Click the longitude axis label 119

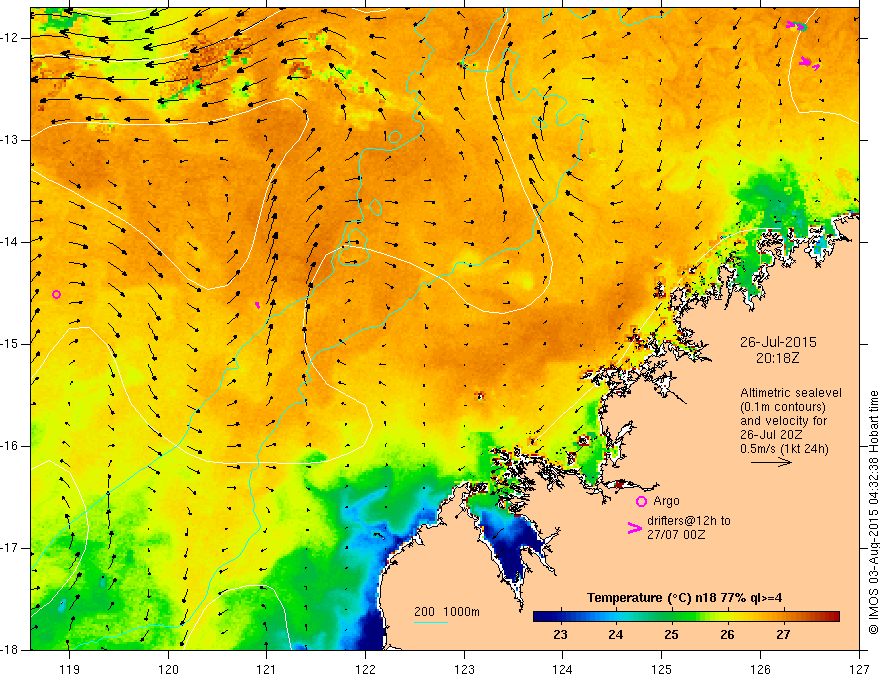pyautogui.click(x=70, y=669)
